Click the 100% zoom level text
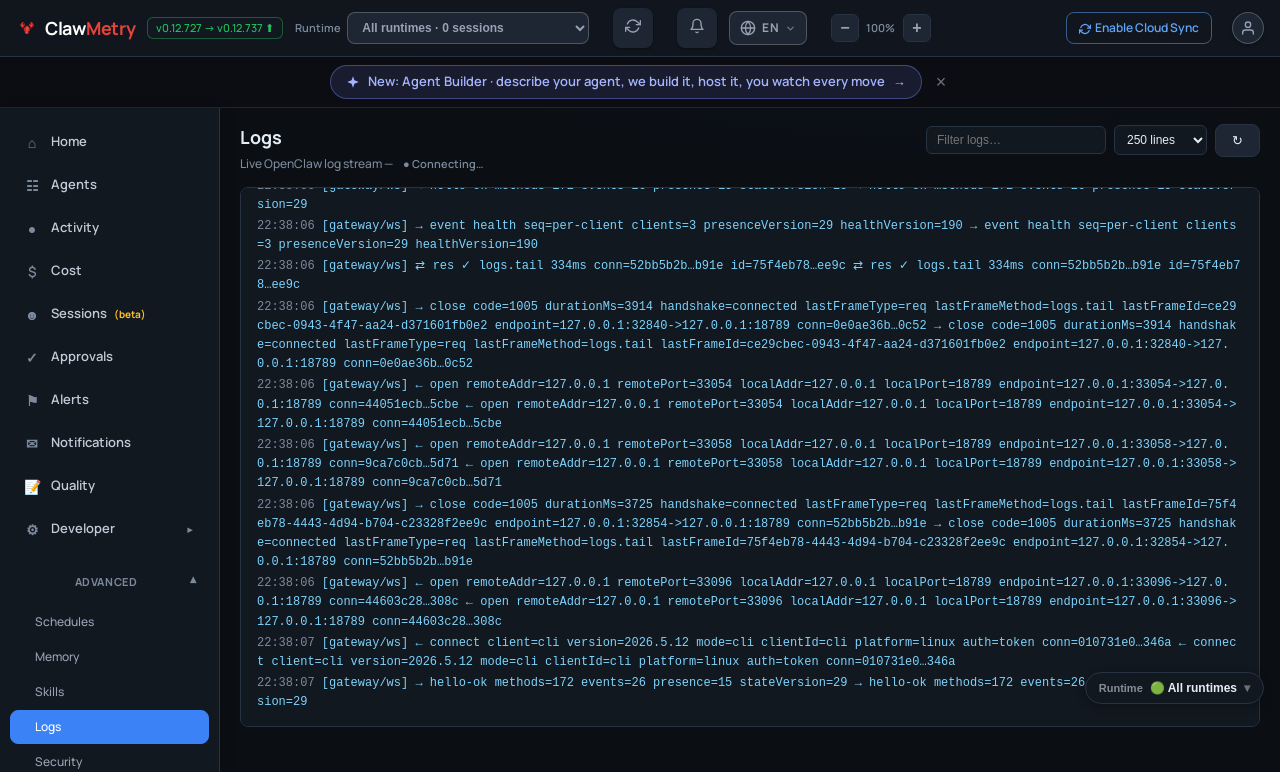This screenshot has width=1280, height=772. [x=880, y=28]
